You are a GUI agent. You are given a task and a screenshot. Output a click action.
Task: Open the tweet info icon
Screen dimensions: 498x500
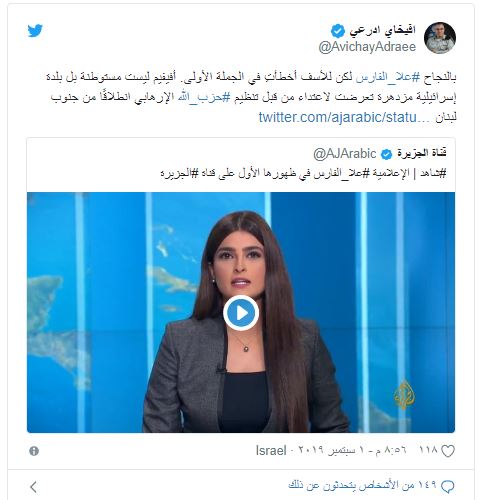click(x=34, y=451)
